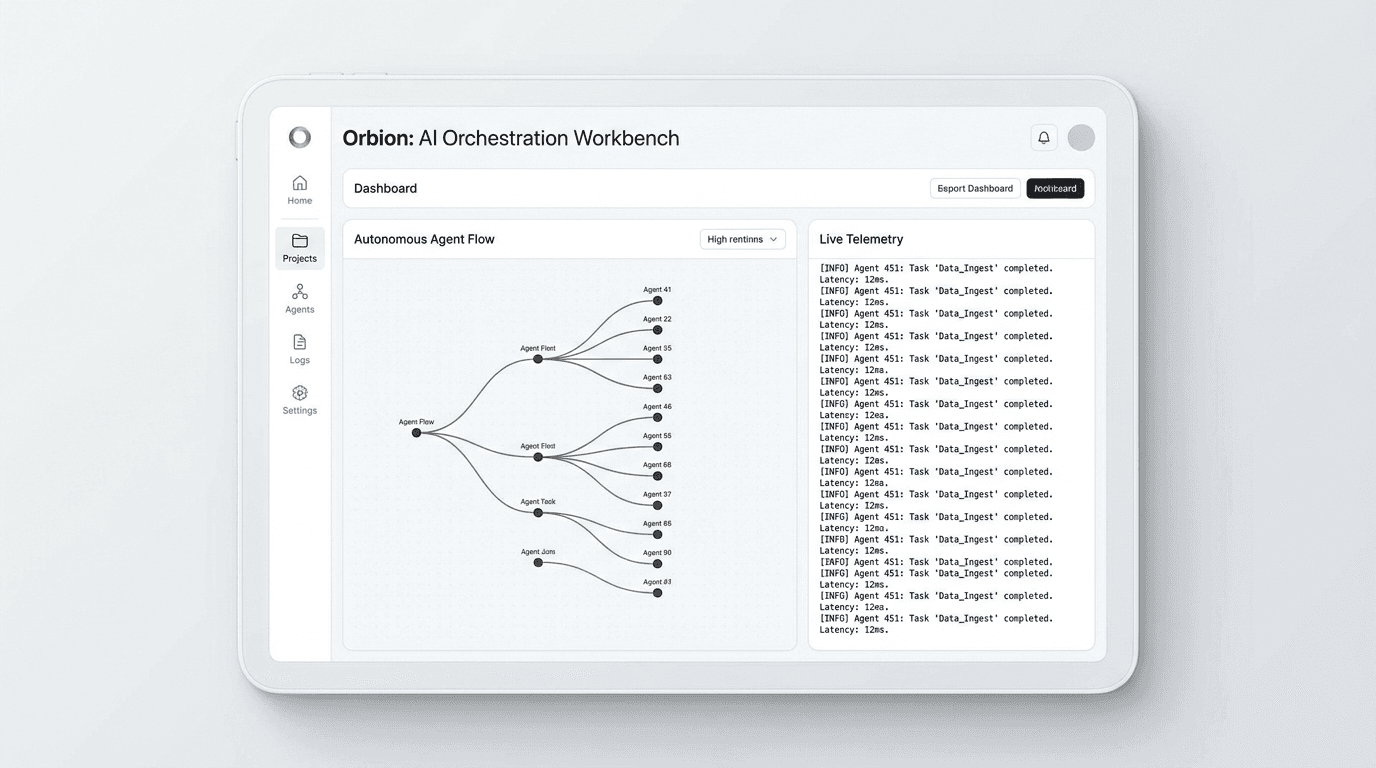
Task: Select the Projects folder icon
Action: pos(300,241)
